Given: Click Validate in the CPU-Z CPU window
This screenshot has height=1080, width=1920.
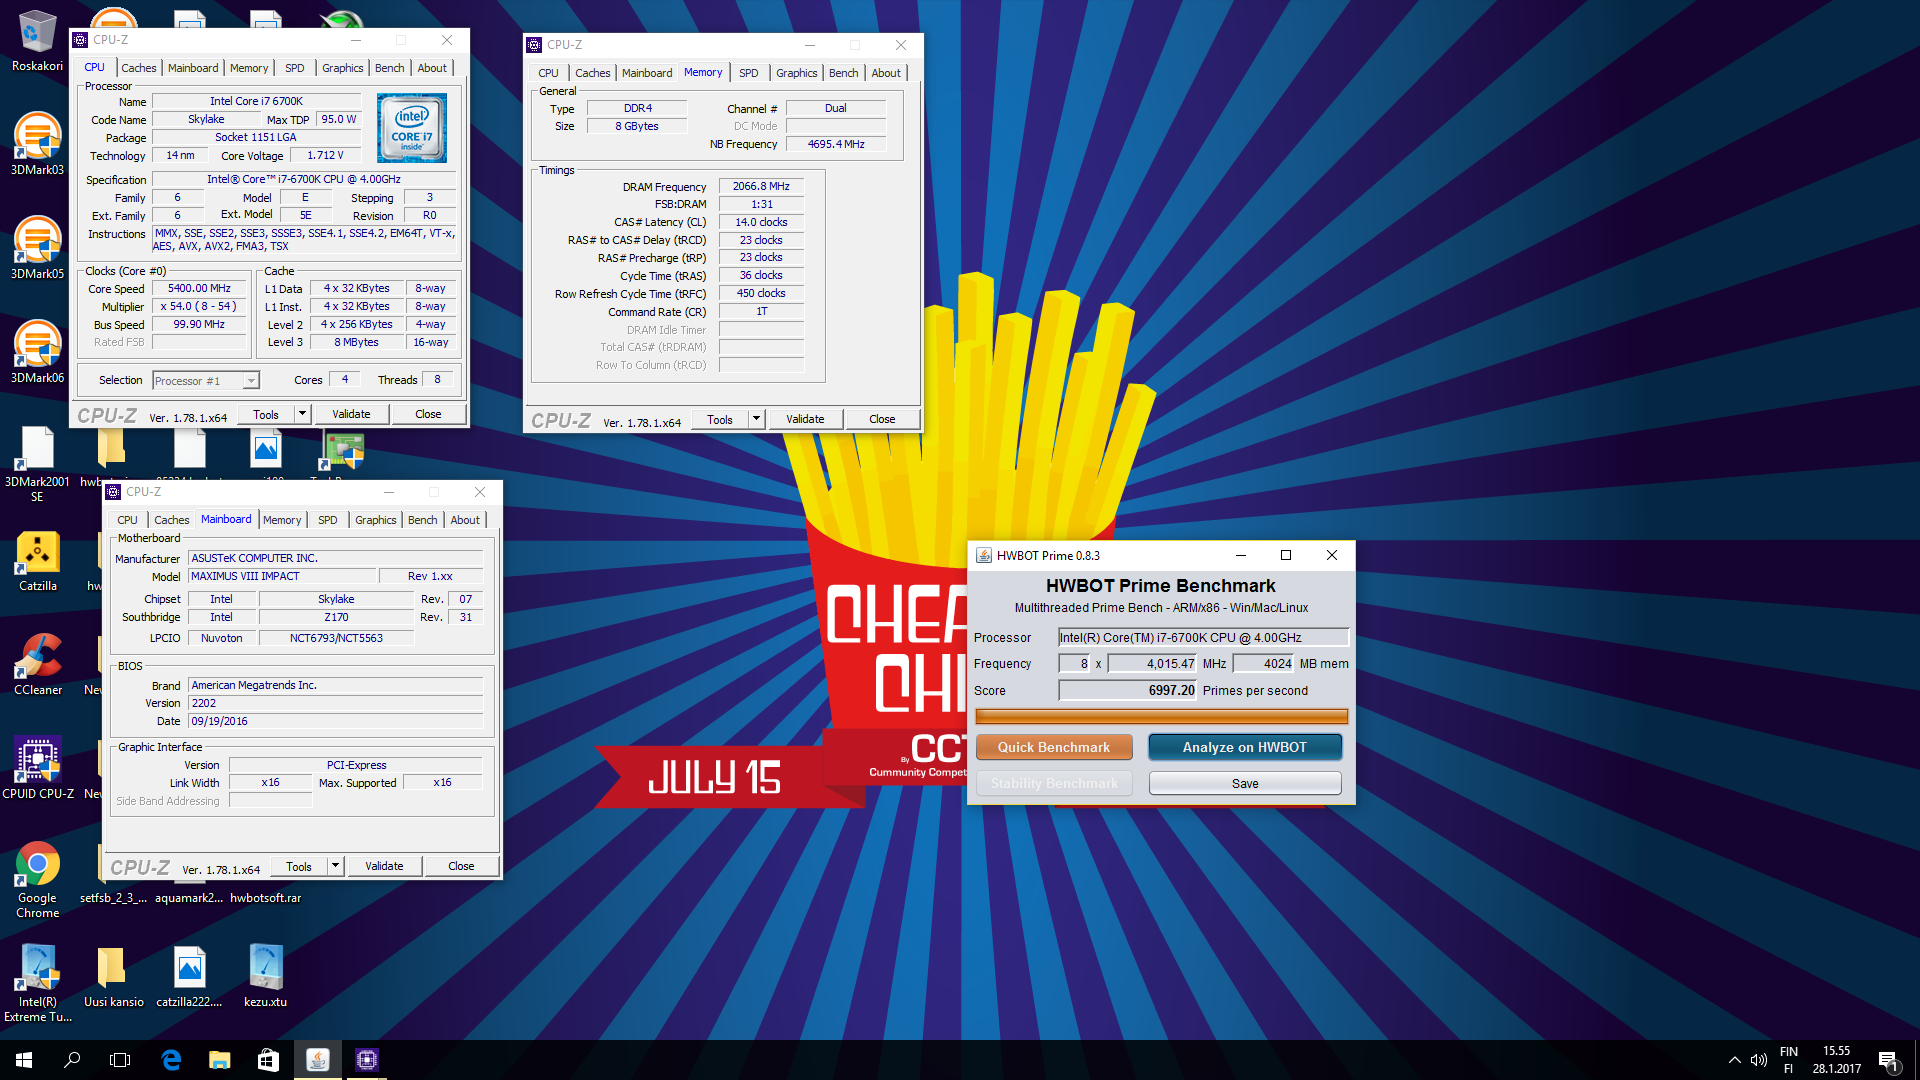Looking at the screenshot, I should [x=351, y=414].
